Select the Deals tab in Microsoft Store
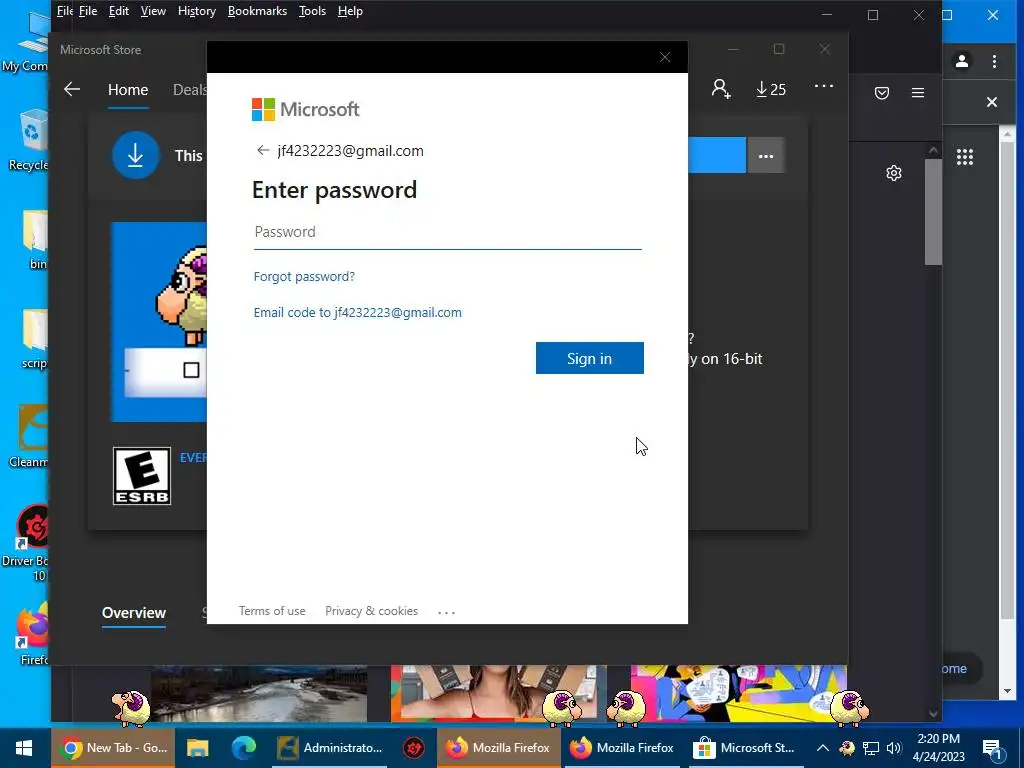Viewport: 1024px width, 768px height. 189,89
